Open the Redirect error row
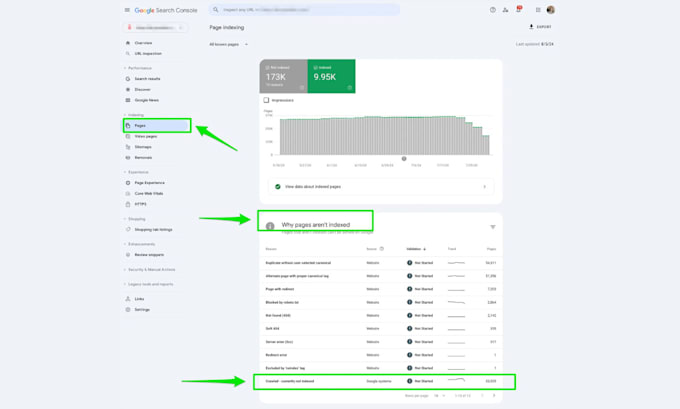 coord(381,355)
